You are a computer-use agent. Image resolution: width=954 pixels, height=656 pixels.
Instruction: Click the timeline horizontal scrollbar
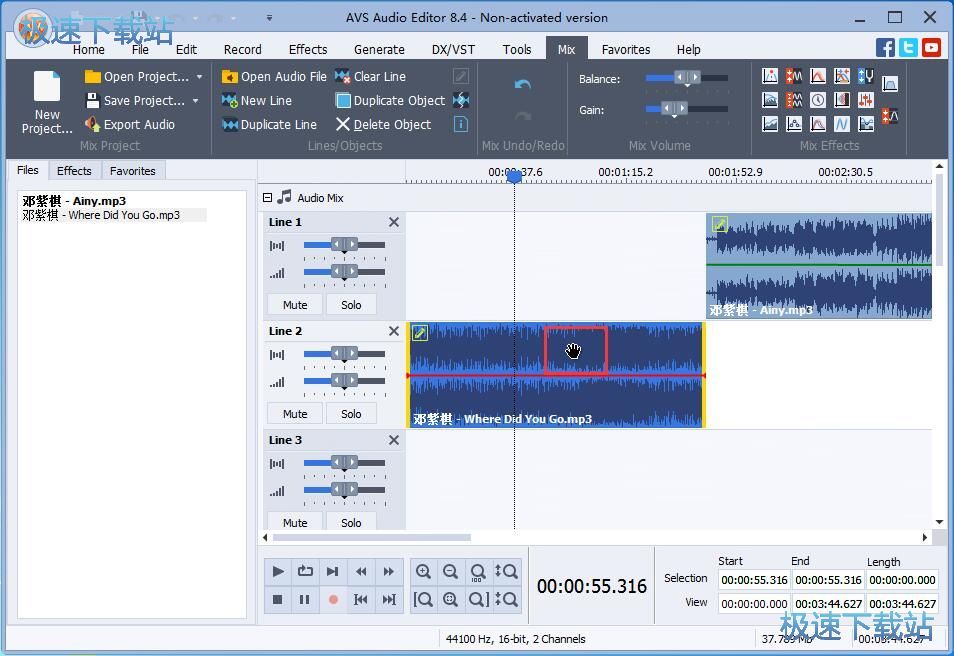tap(371, 537)
